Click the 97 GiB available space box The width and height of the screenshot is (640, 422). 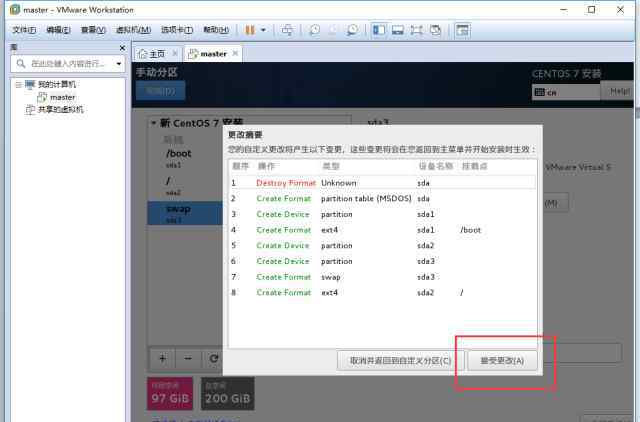coord(170,393)
